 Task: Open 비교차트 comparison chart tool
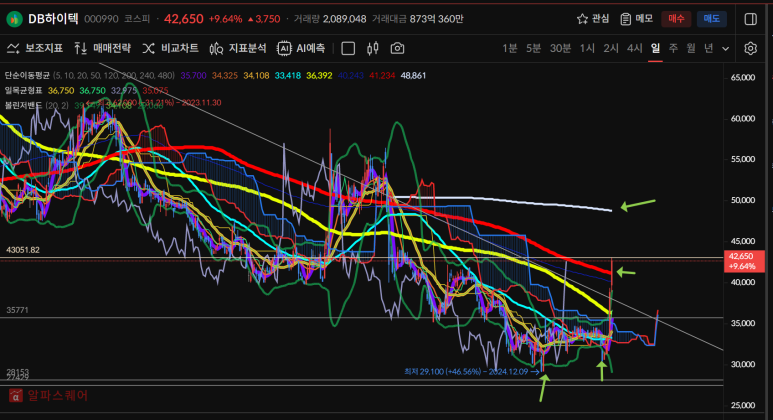171,48
